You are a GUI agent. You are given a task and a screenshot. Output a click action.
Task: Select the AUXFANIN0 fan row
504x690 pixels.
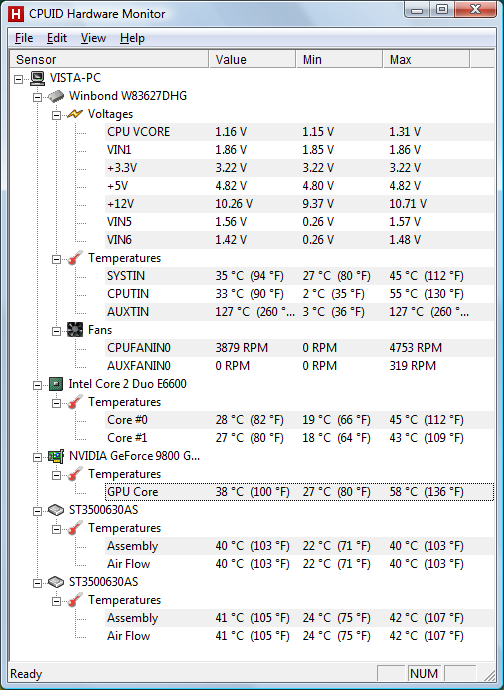[x=299, y=366]
